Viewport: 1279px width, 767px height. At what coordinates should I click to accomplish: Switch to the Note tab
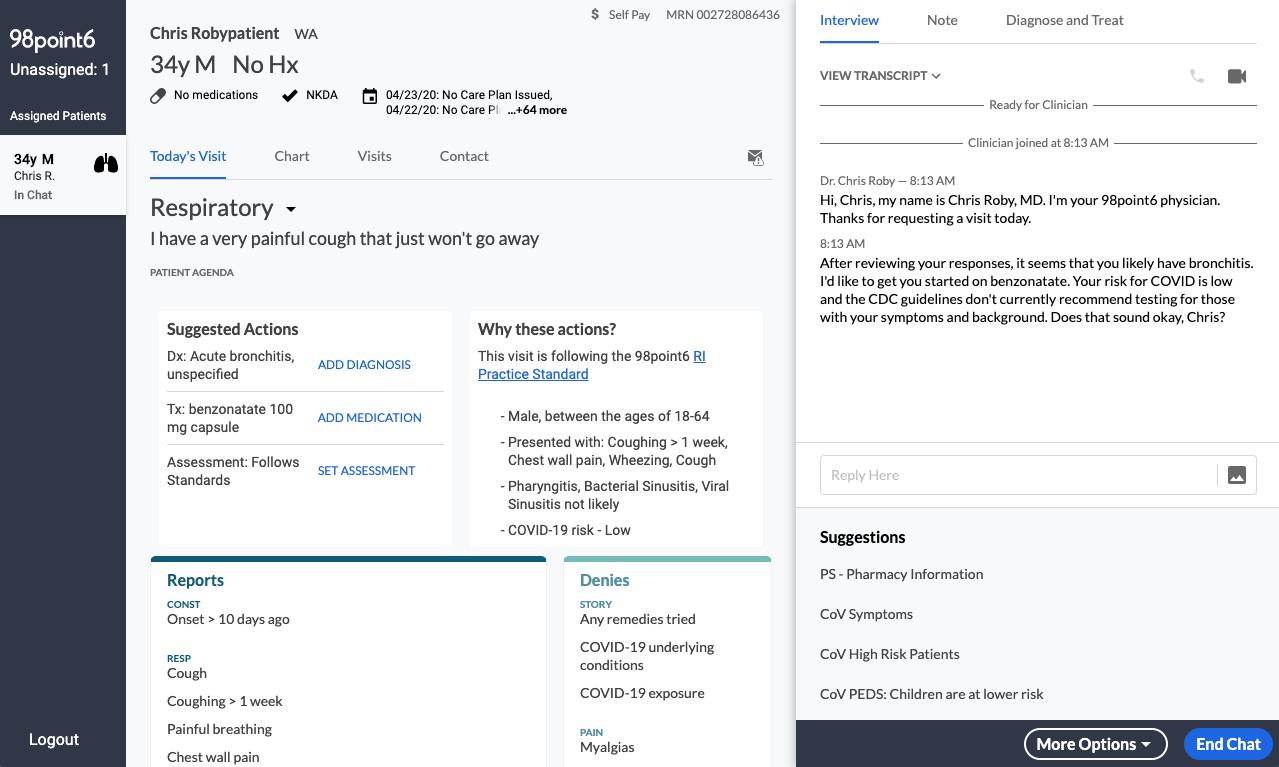coord(942,20)
